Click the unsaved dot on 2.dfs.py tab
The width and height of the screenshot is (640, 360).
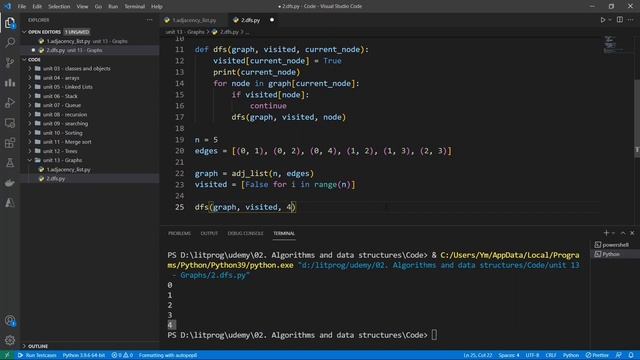(x=272, y=20)
